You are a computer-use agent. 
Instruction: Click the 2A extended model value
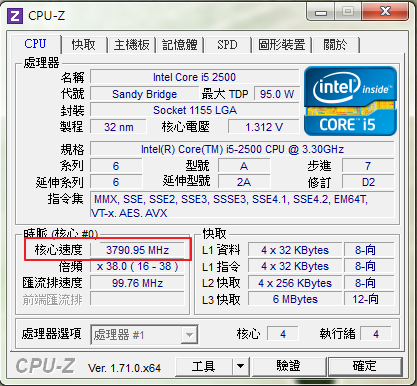pyautogui.click(x=244, y=182)
